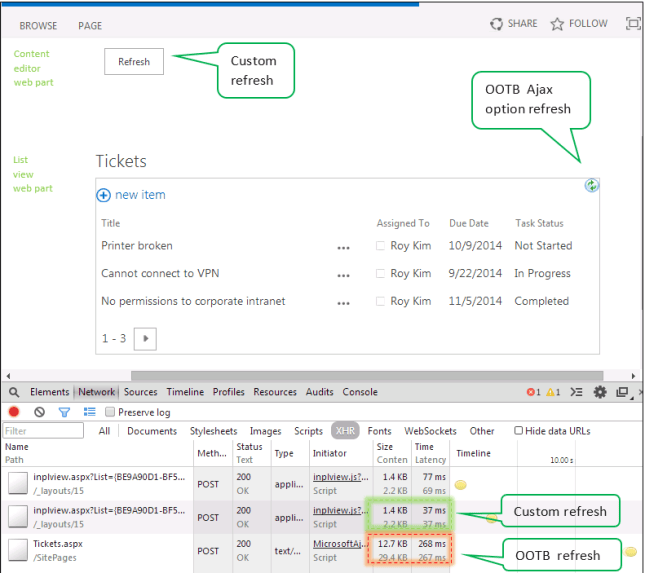The height and width of the screenshot is (573, 645).
Task: Go to next page of Tickets
Action: 145,339
